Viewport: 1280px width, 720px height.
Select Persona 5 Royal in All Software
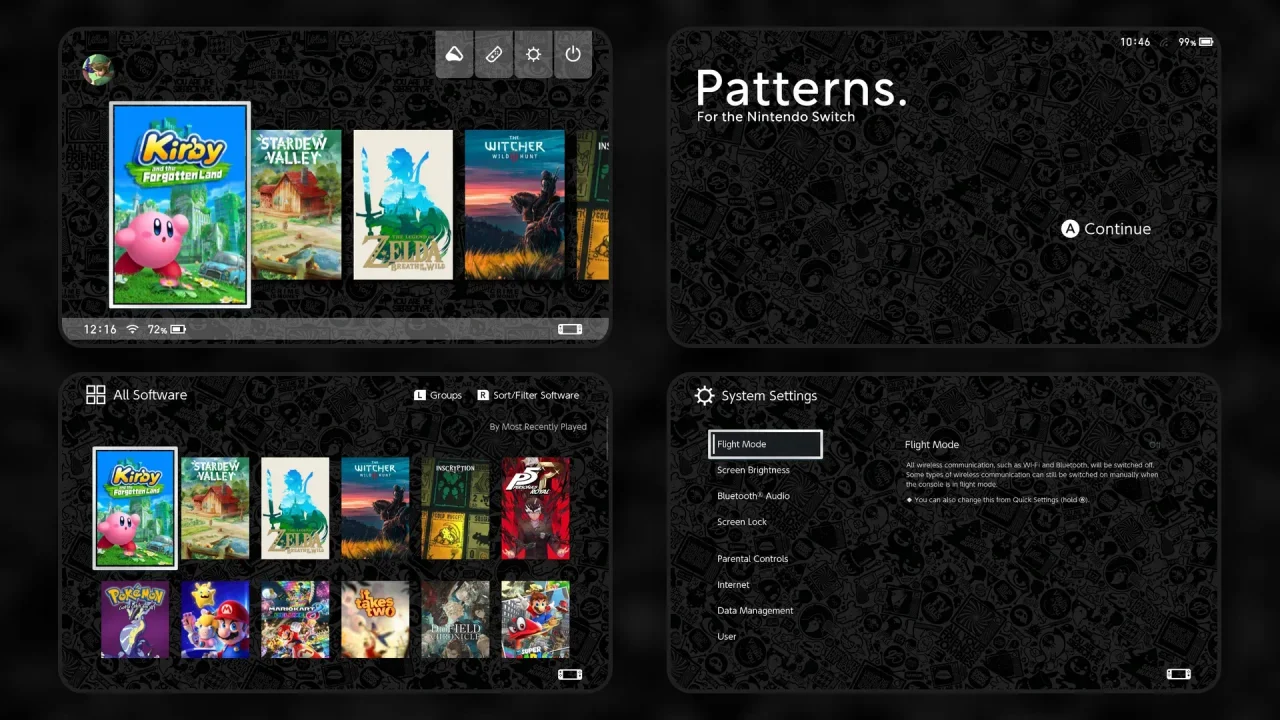[x=535, y=508]
